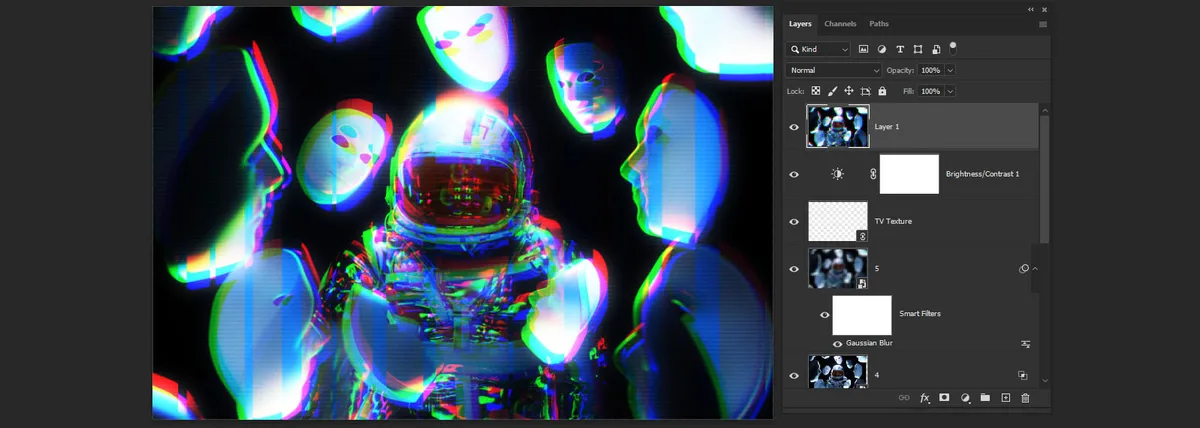Add a layer style with fx icon
Image resolution: width=1200 pixels, height=428 pixels.
click(x=925, y=398)
